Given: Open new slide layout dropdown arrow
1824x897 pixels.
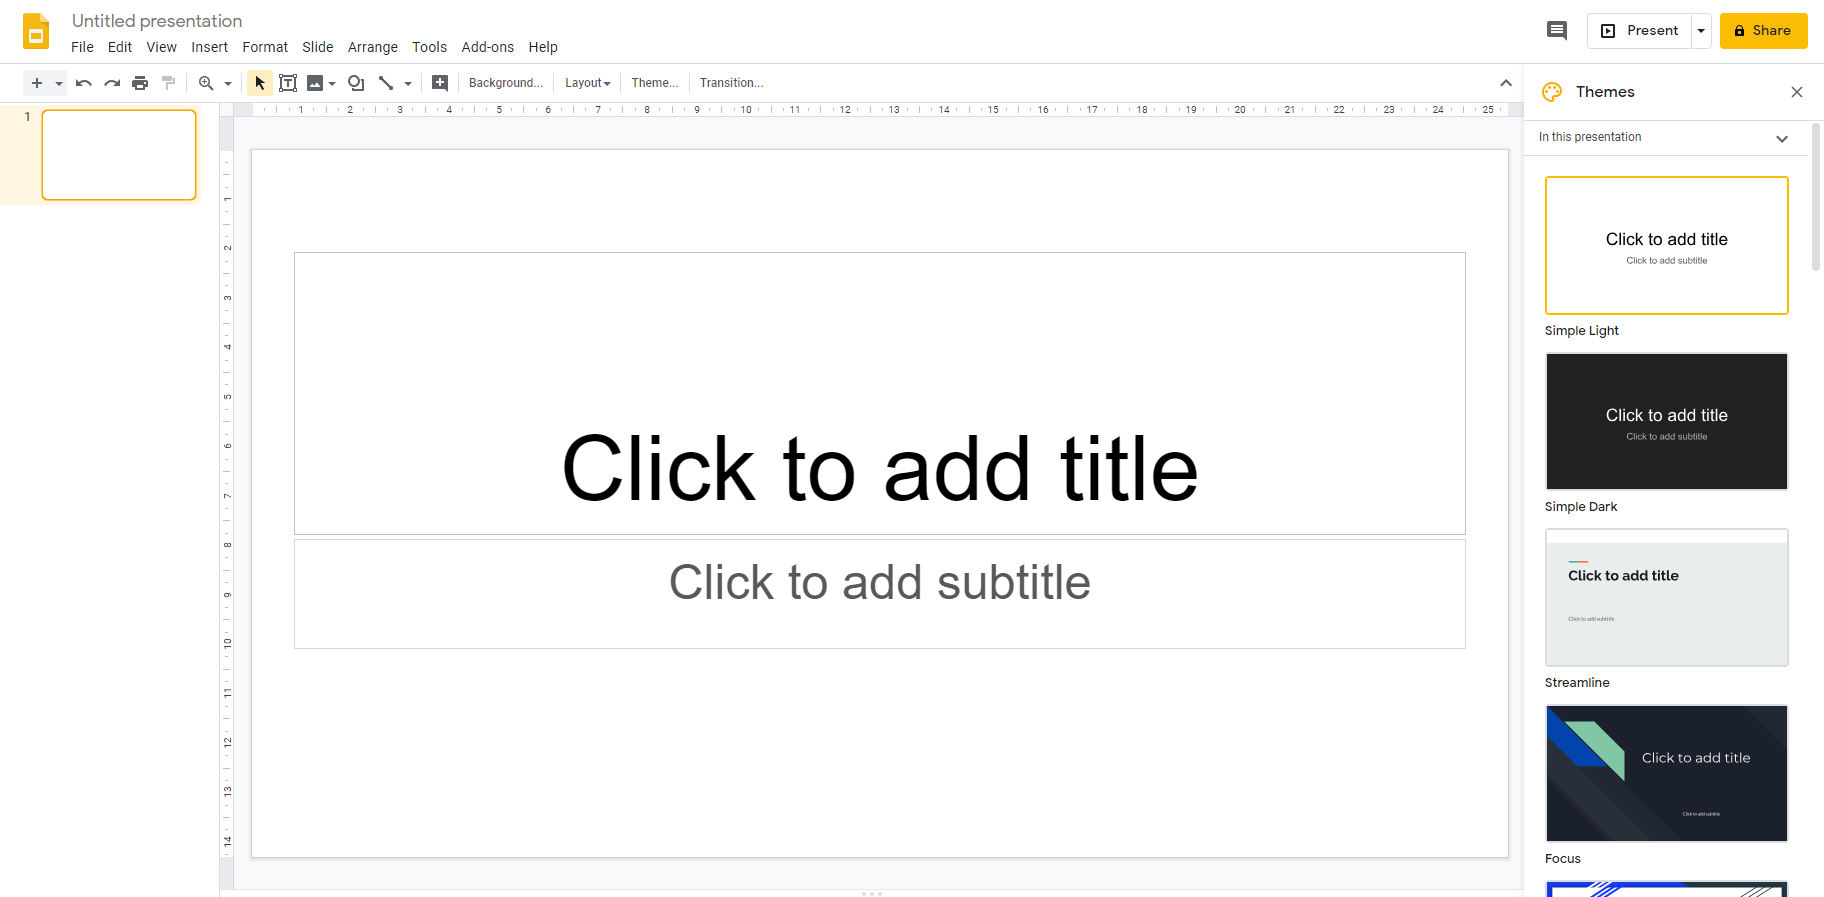Looking at the screenshot, I should [59, 83].
